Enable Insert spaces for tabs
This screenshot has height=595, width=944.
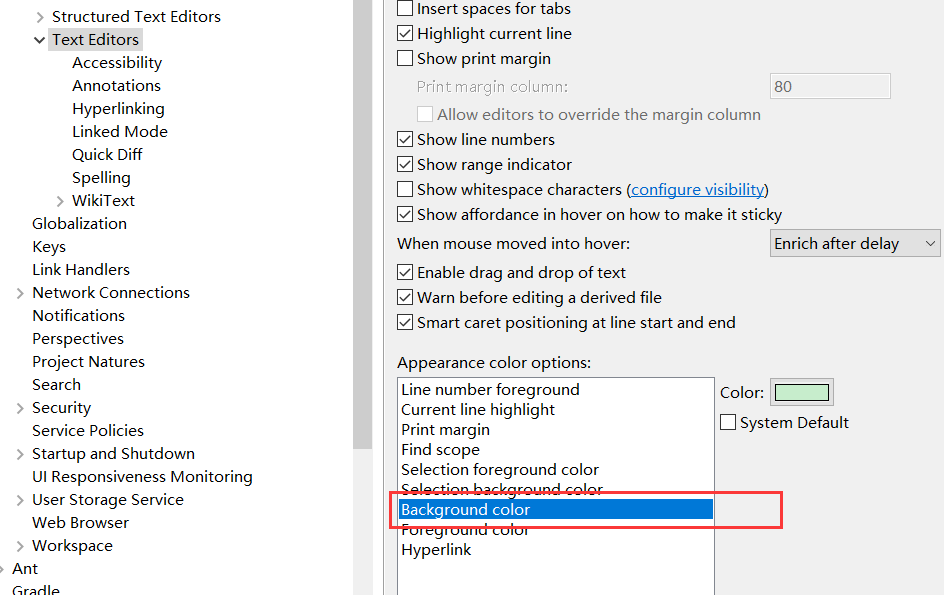point(405,8)
